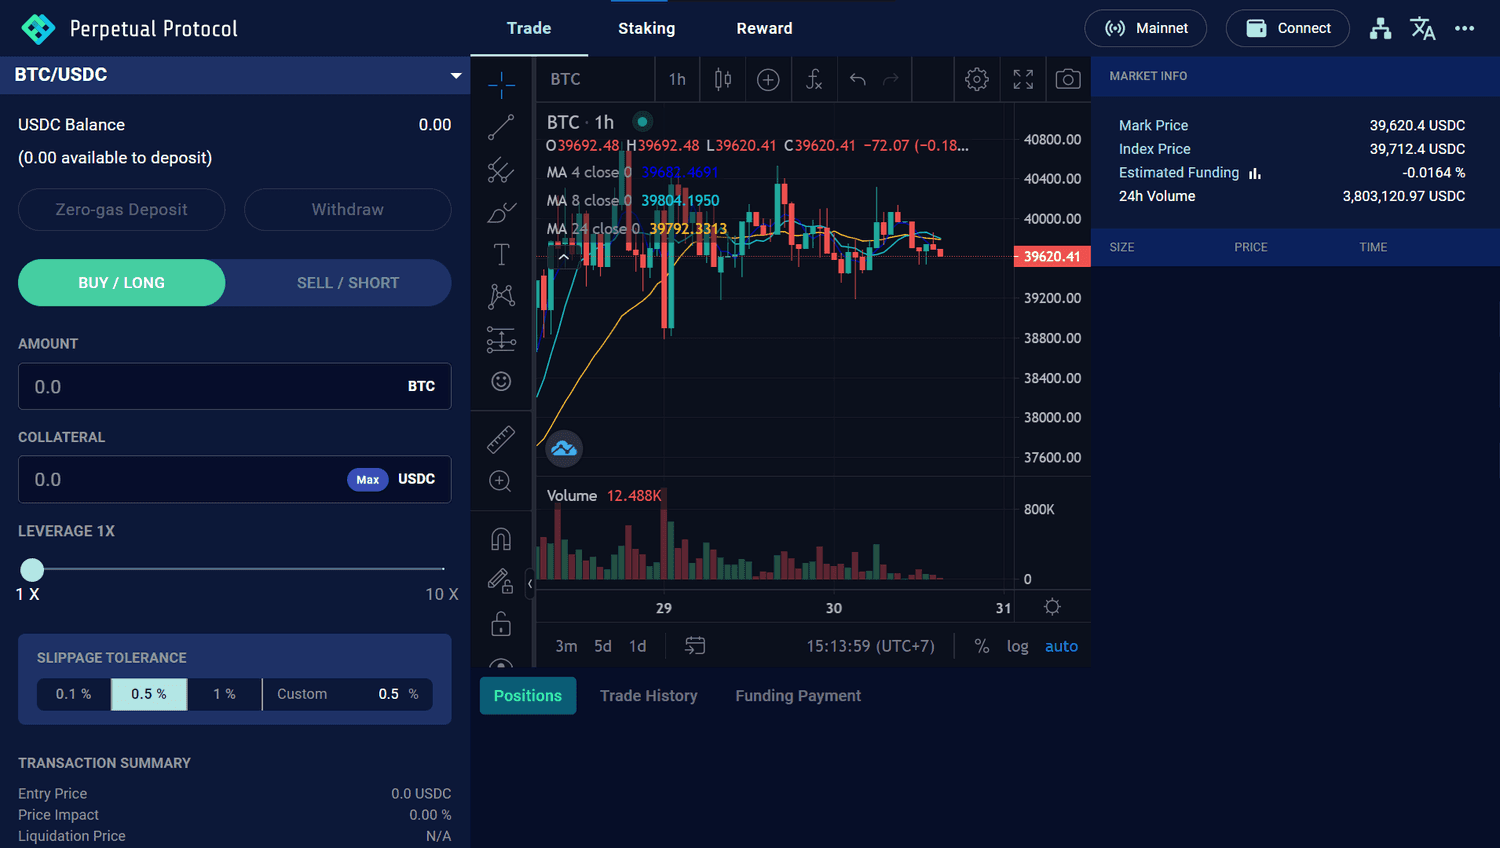Collapse the indicator legend chevron
This screenshot has height=848, width=1500.
pyautogui.click(x=564, y=257)
